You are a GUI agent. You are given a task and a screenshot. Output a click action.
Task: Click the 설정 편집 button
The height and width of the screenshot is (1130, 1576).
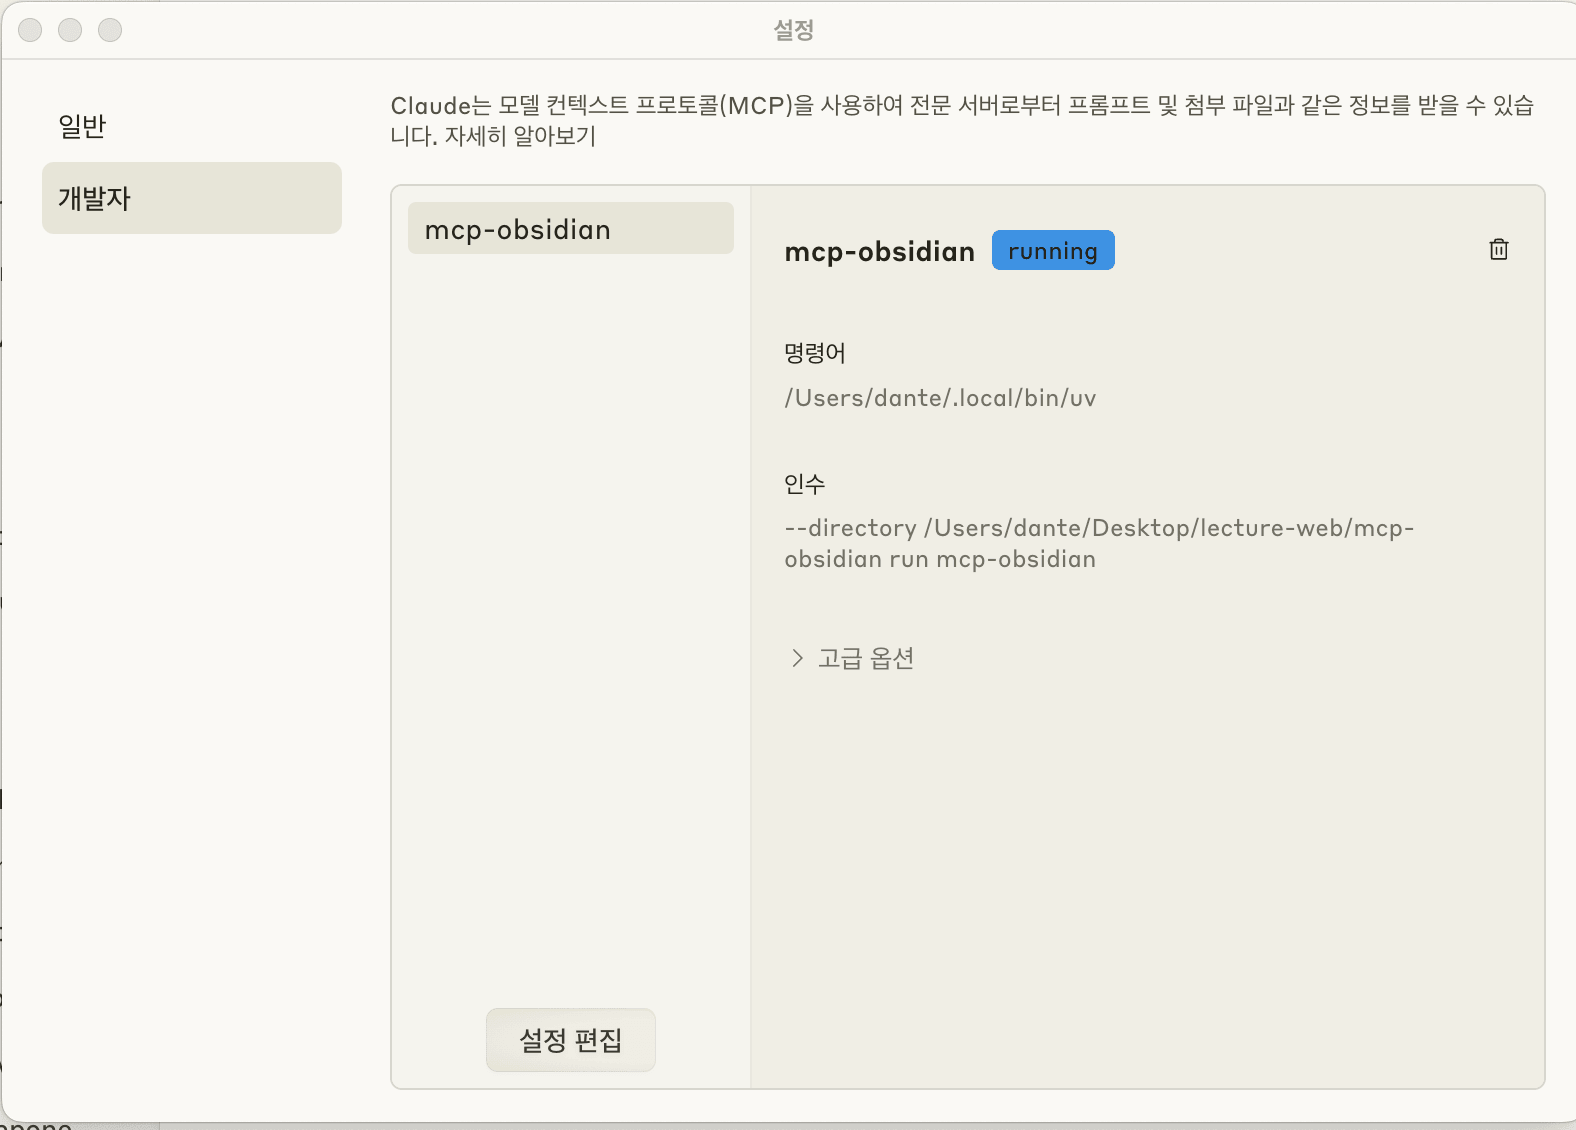point(571,1040)
